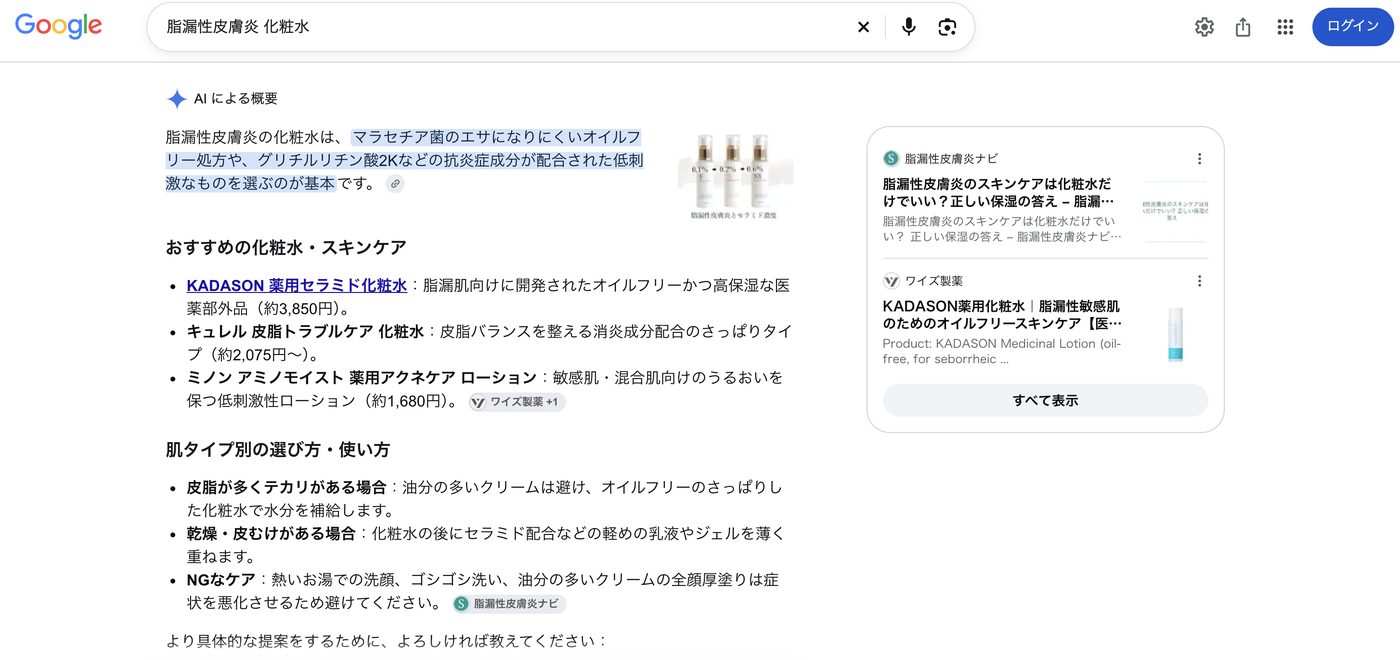1400x660 pixels.
Task: Click the ワイズ製薬 +1 source chip
Action: (x=517, y=402)
